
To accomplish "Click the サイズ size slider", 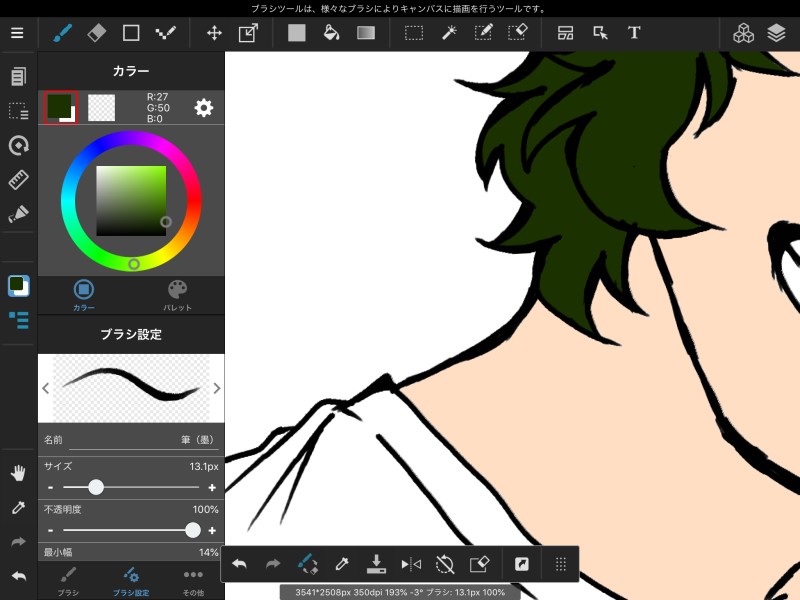I will click(131, 487).
